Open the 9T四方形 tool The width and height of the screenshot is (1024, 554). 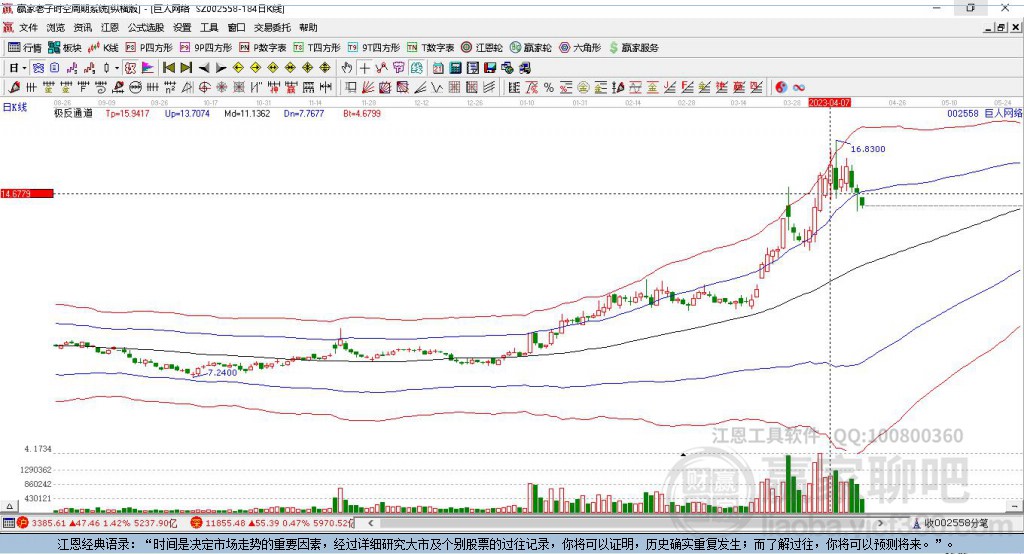tap(374, 48)
